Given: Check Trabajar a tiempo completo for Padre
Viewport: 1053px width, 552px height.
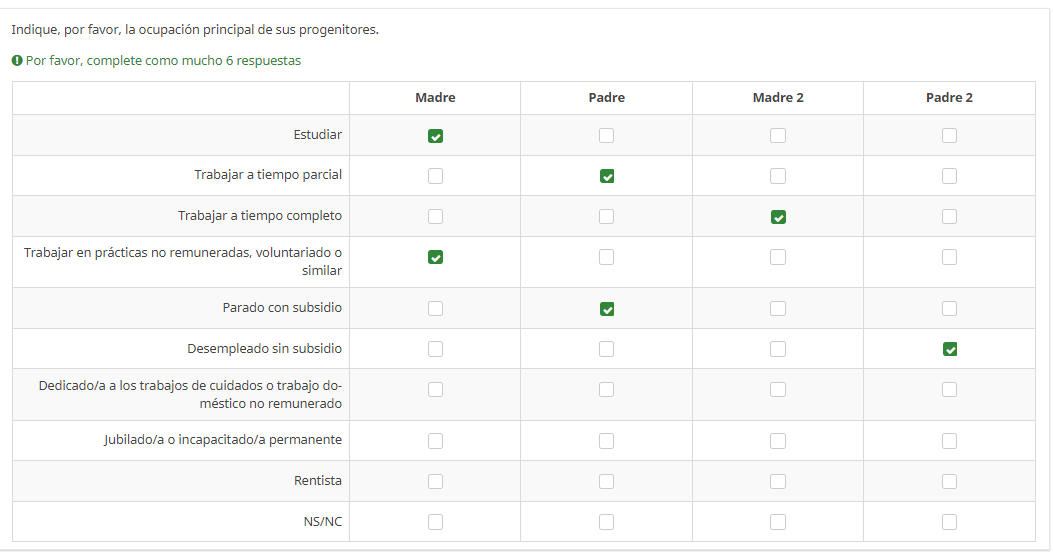Looking at the screenshot, I should click(x=607, y=217).
